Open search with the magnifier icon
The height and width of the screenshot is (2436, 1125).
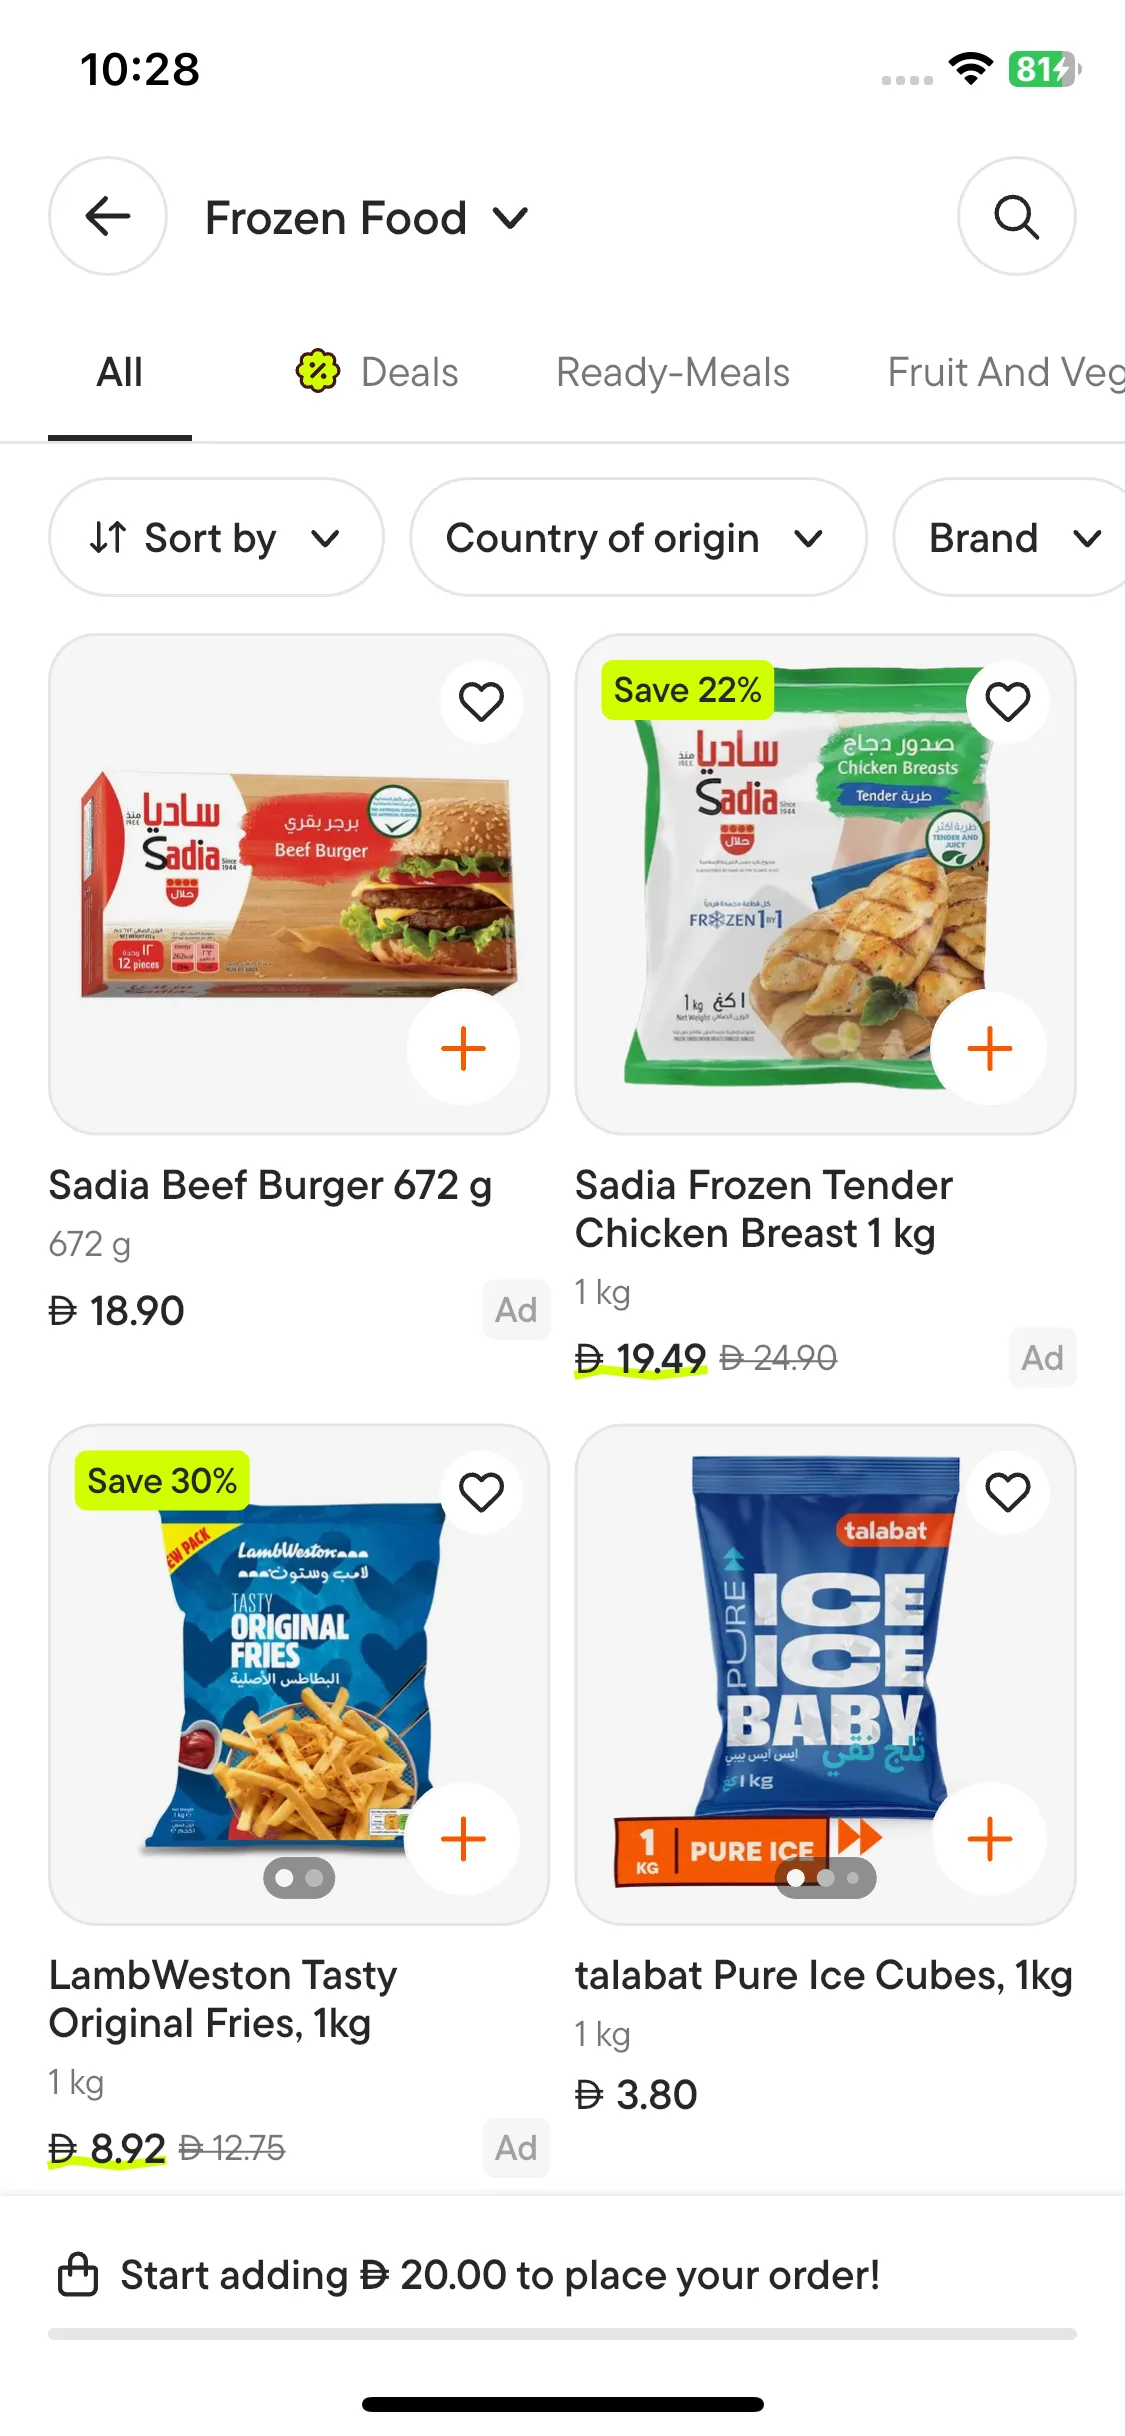pos(1016,216)
